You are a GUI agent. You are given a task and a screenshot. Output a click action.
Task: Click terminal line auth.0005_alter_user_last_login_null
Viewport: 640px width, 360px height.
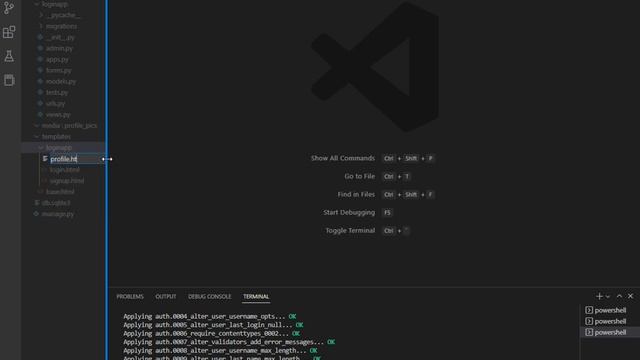coord(213,325)
